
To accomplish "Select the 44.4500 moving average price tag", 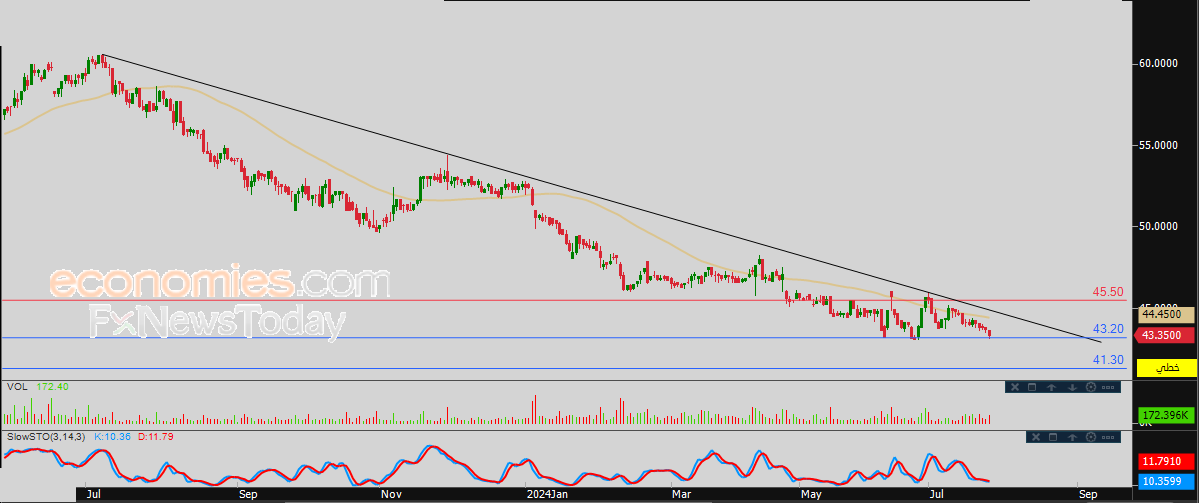I will [1165, 314].
